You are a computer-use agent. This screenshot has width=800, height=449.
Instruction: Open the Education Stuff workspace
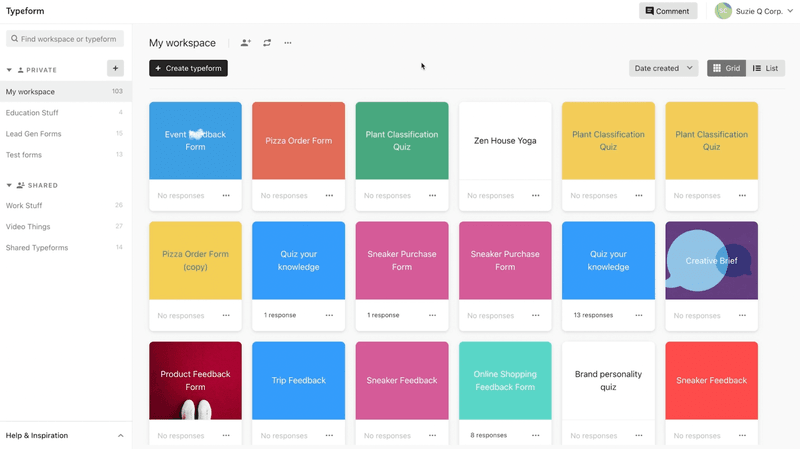click(66, 113)
